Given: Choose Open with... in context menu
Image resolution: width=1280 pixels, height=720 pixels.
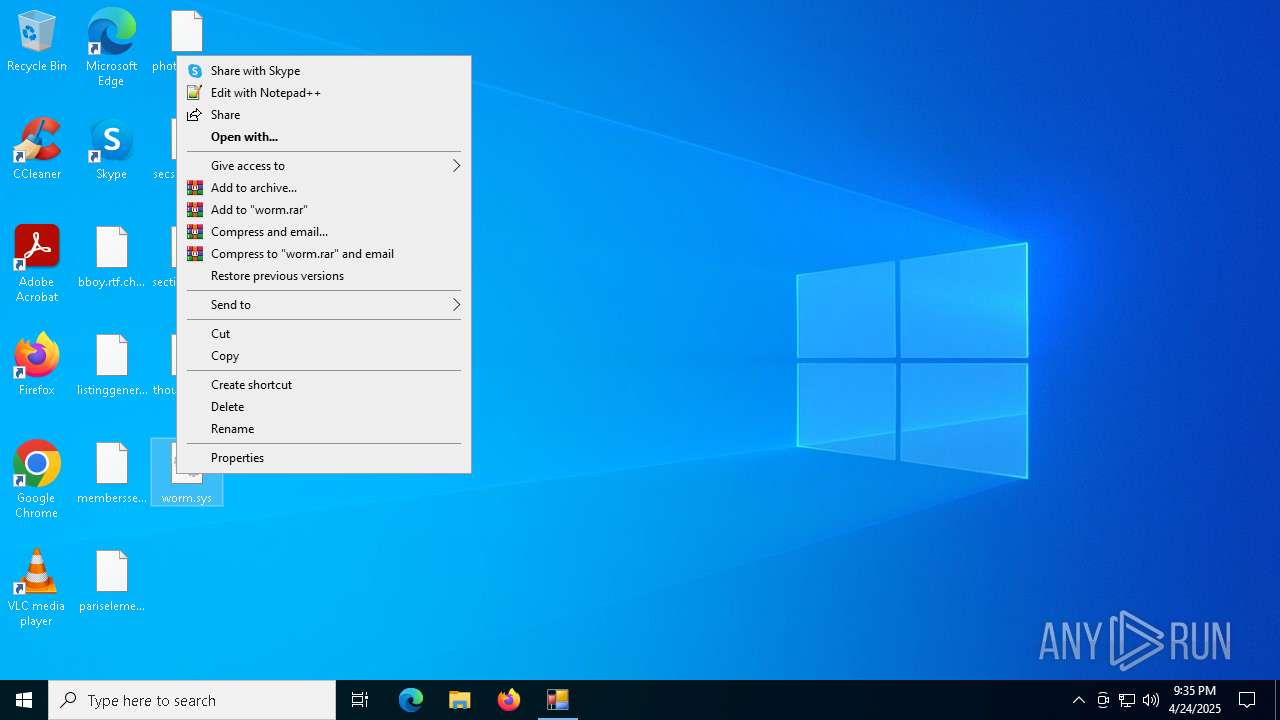Looking at the screenshot, I should (x=324, y=137).
